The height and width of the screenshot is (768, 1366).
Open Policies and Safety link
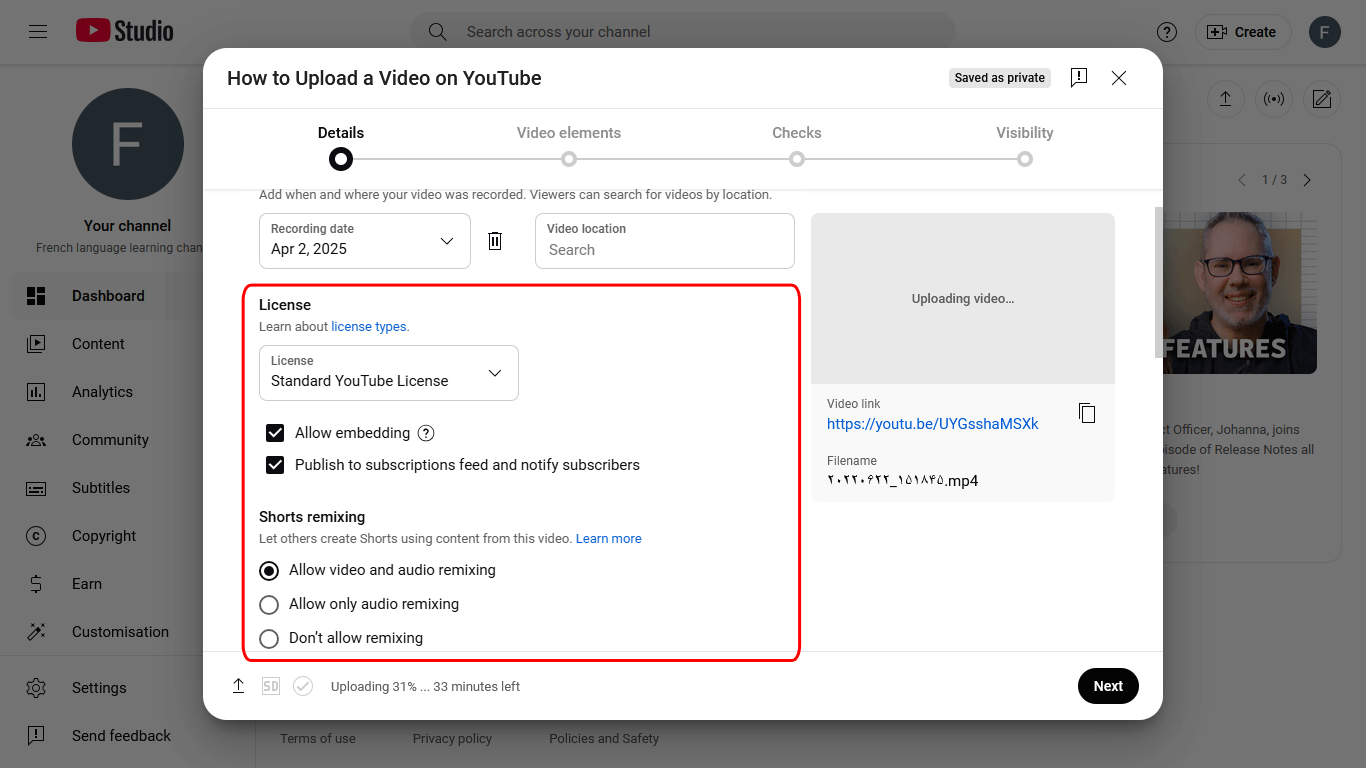click(x=604, y=739)
